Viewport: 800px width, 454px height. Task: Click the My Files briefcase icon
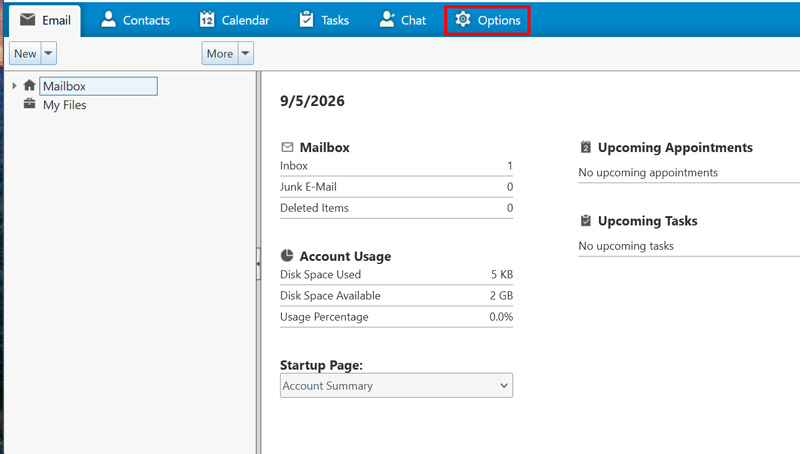pyautogui.click(x=30, y=104)
